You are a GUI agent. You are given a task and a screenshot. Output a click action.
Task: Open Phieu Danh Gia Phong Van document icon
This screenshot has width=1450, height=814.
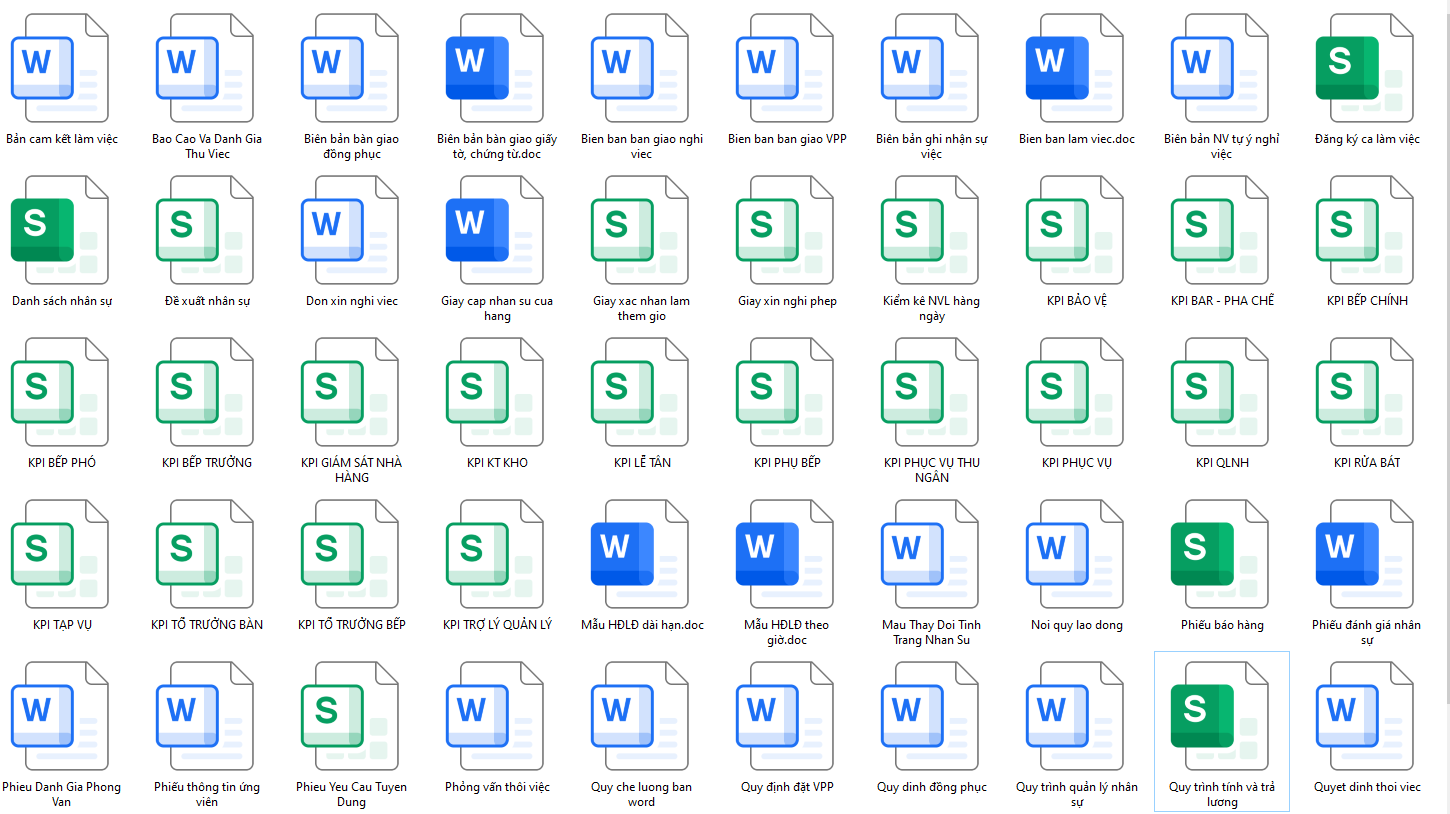coord(59,716)
